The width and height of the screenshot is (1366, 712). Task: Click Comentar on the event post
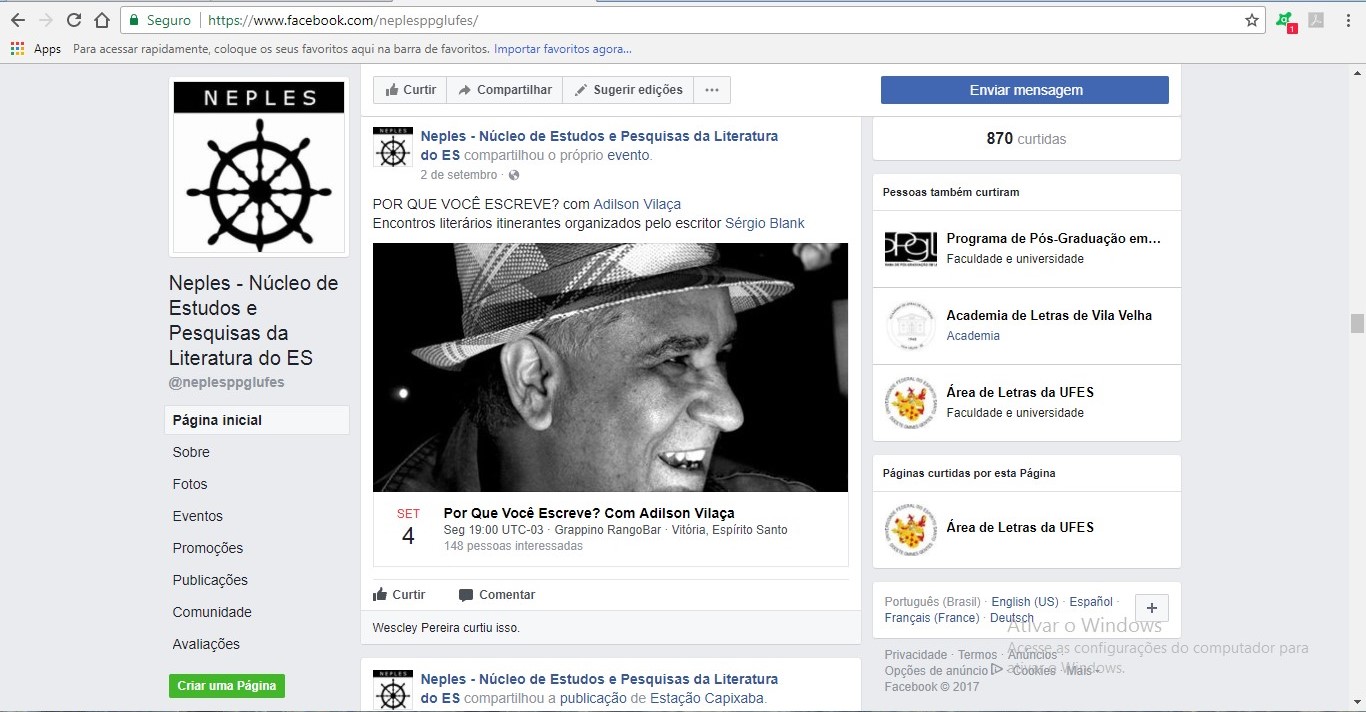[x=497, y=595]
